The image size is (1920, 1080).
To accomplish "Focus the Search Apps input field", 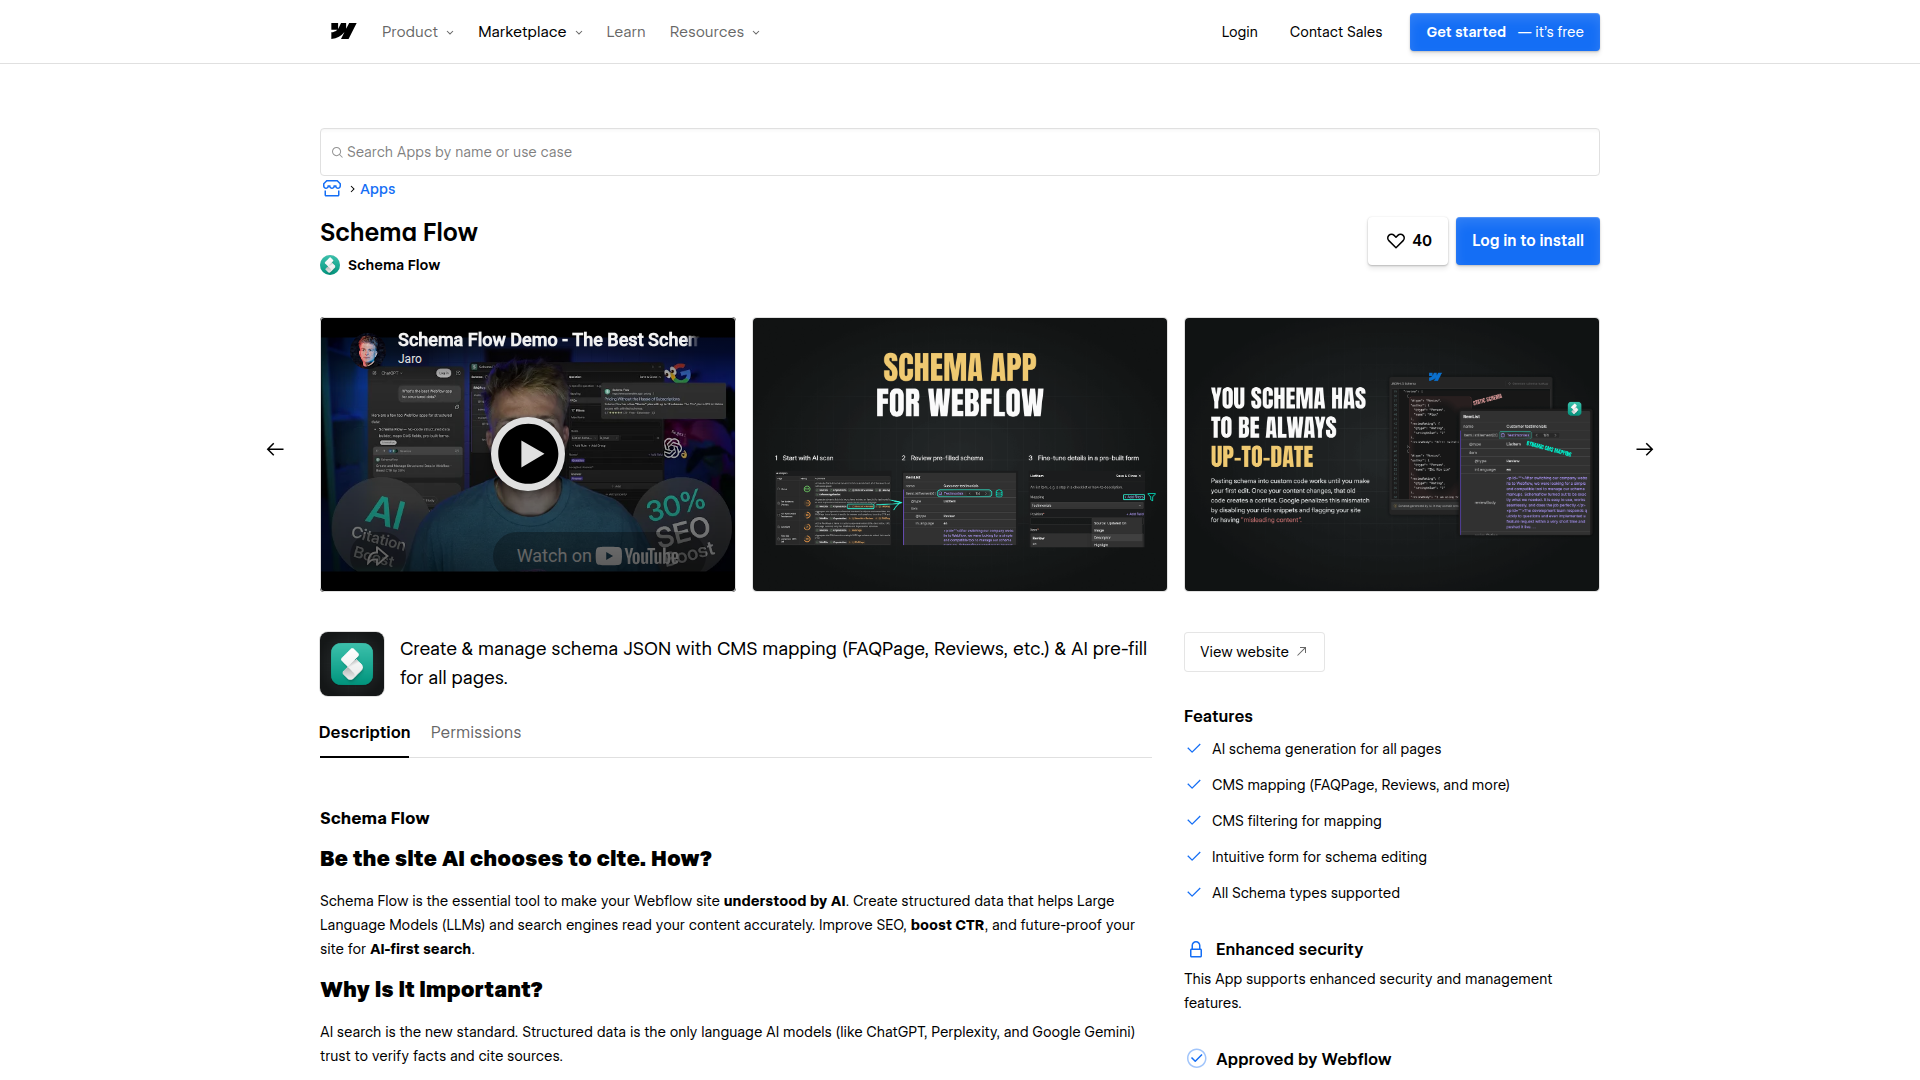I will tap(960, 152).
